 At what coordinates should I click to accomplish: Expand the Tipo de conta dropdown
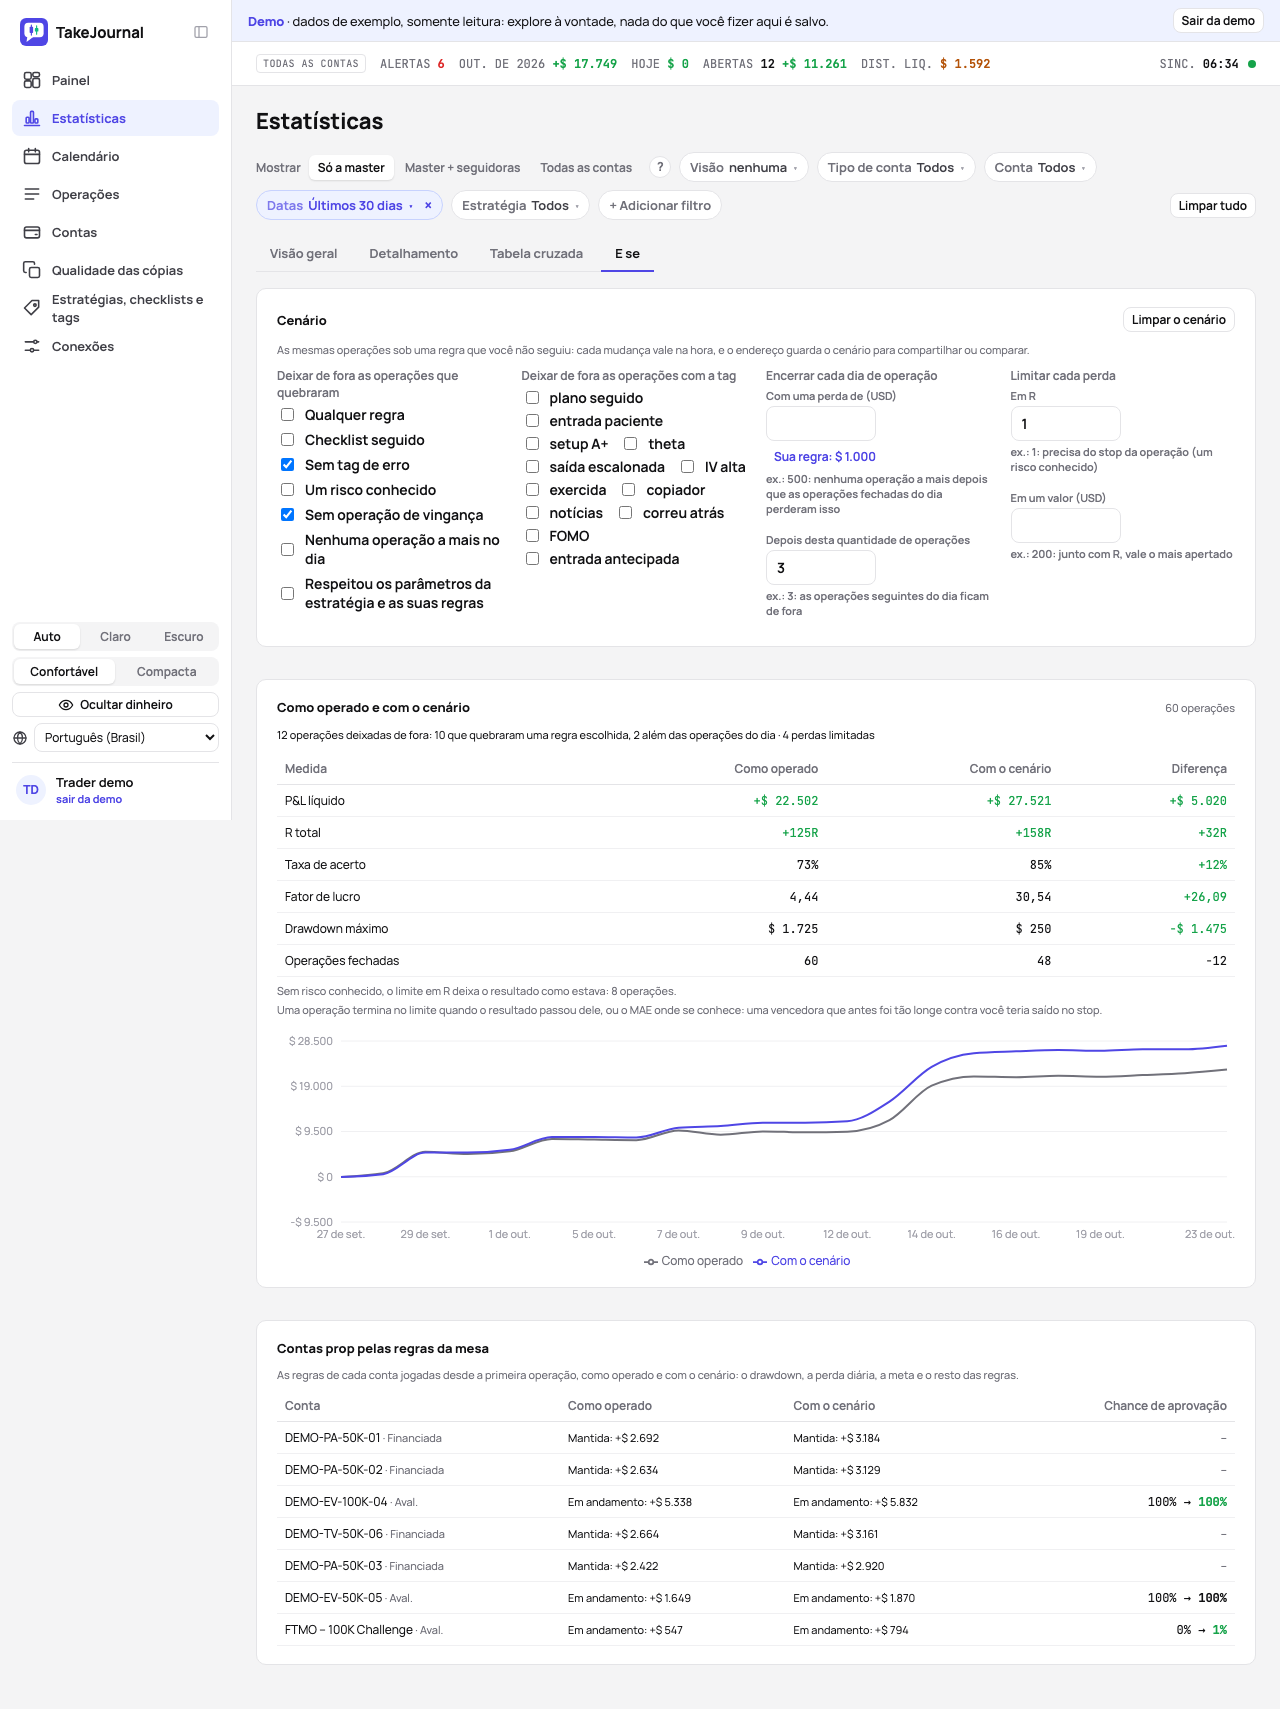tap(896, 167)
